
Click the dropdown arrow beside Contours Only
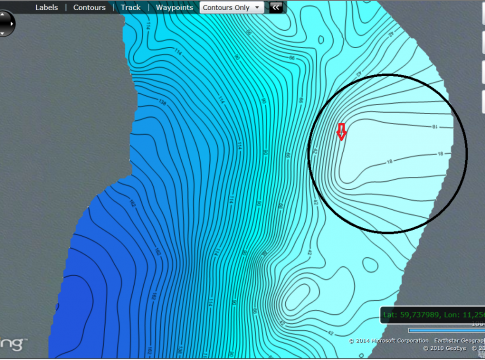(257, 7)
